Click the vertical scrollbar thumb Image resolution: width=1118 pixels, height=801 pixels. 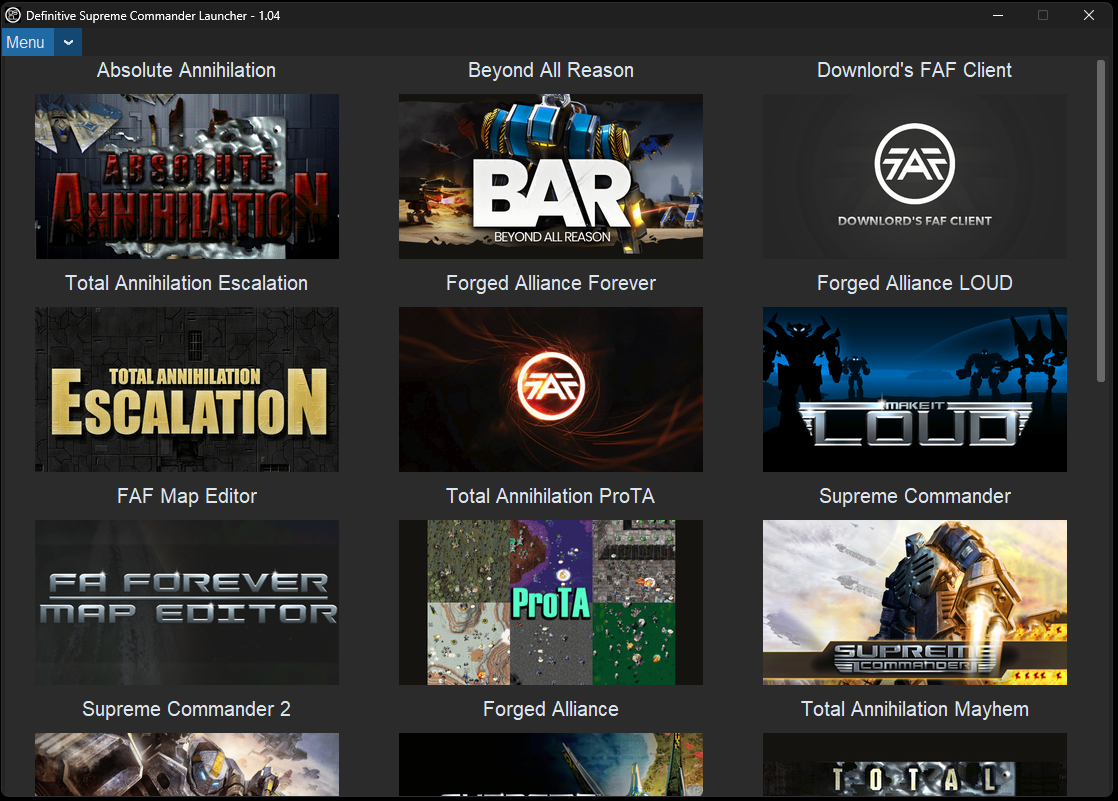click(x=1101, y=221)
